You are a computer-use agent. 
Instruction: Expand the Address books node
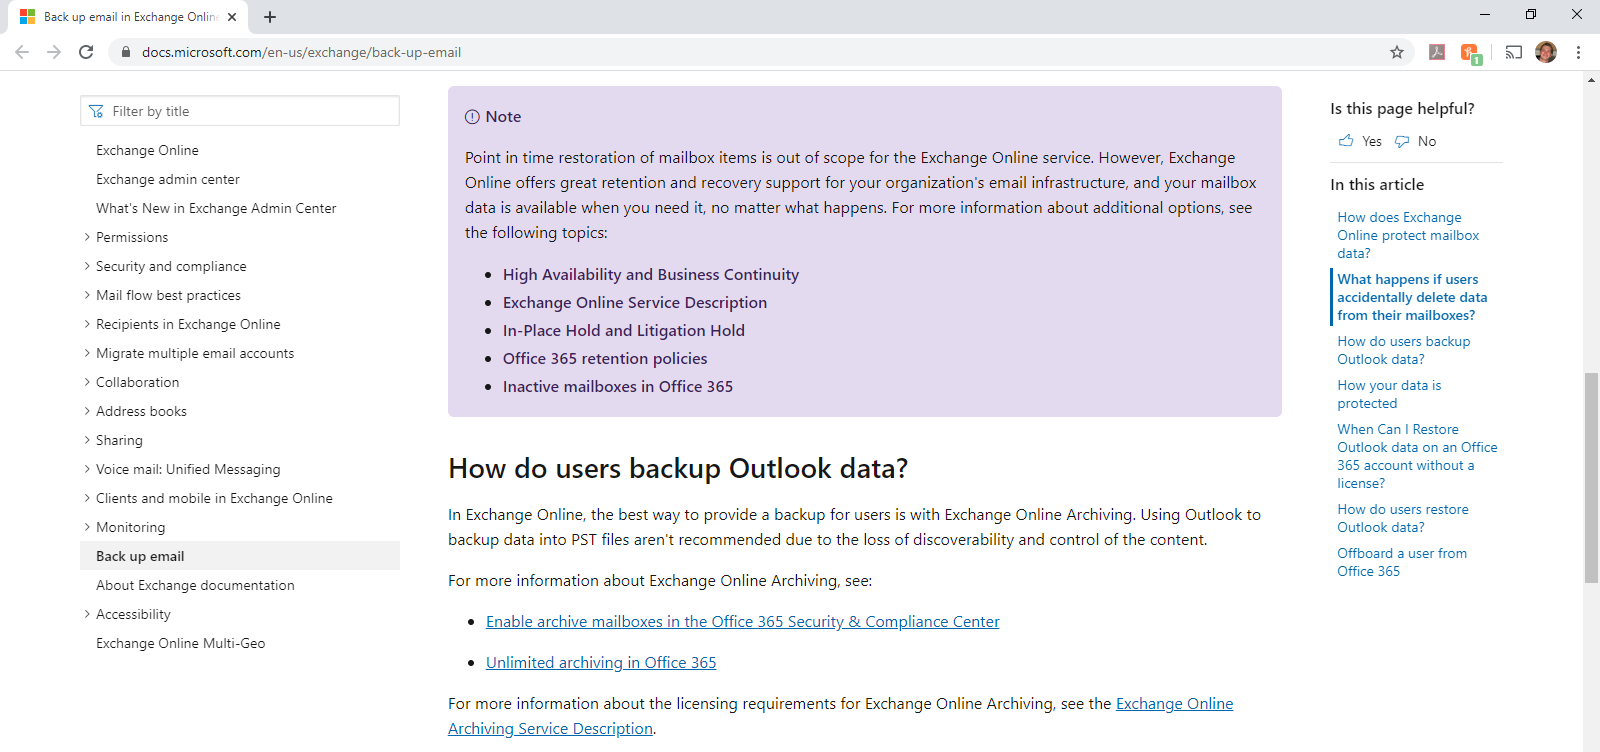tap(87, 411)
